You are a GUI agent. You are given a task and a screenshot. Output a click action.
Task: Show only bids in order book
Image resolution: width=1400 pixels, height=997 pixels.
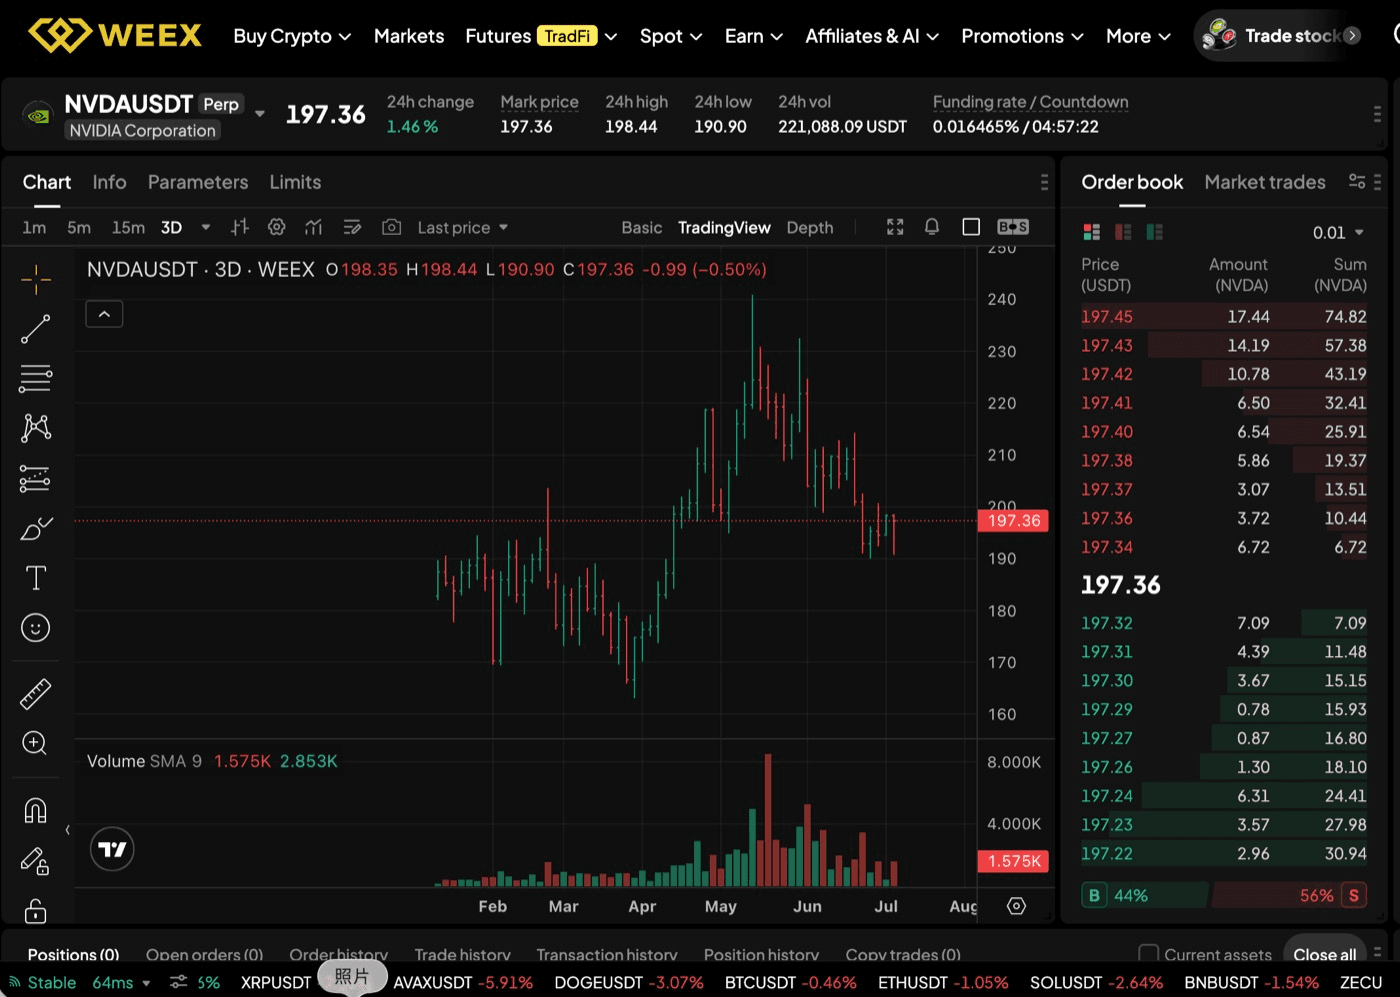point(1155,232)
